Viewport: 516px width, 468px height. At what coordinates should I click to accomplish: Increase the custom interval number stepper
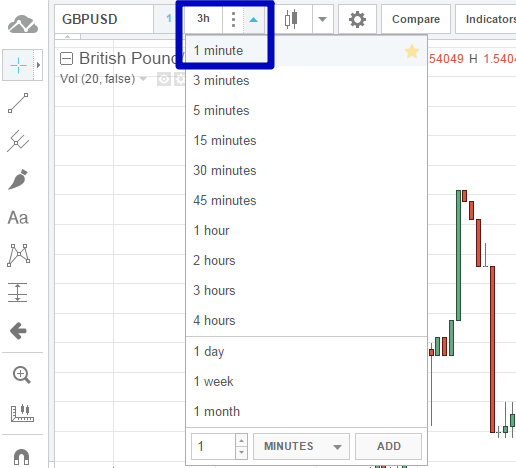[241, 440]
